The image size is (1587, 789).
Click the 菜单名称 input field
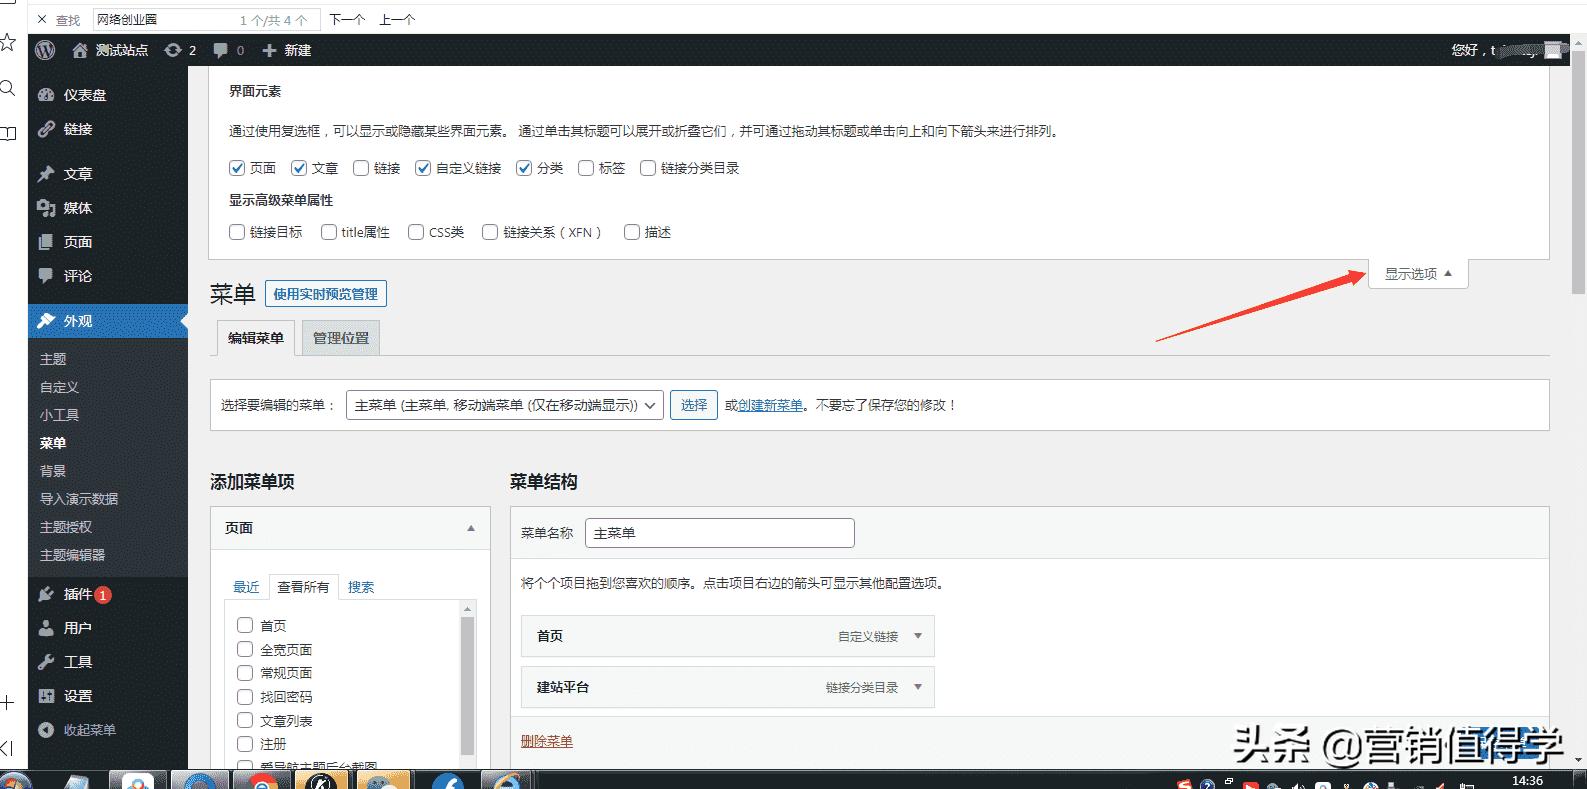[719, 533]
